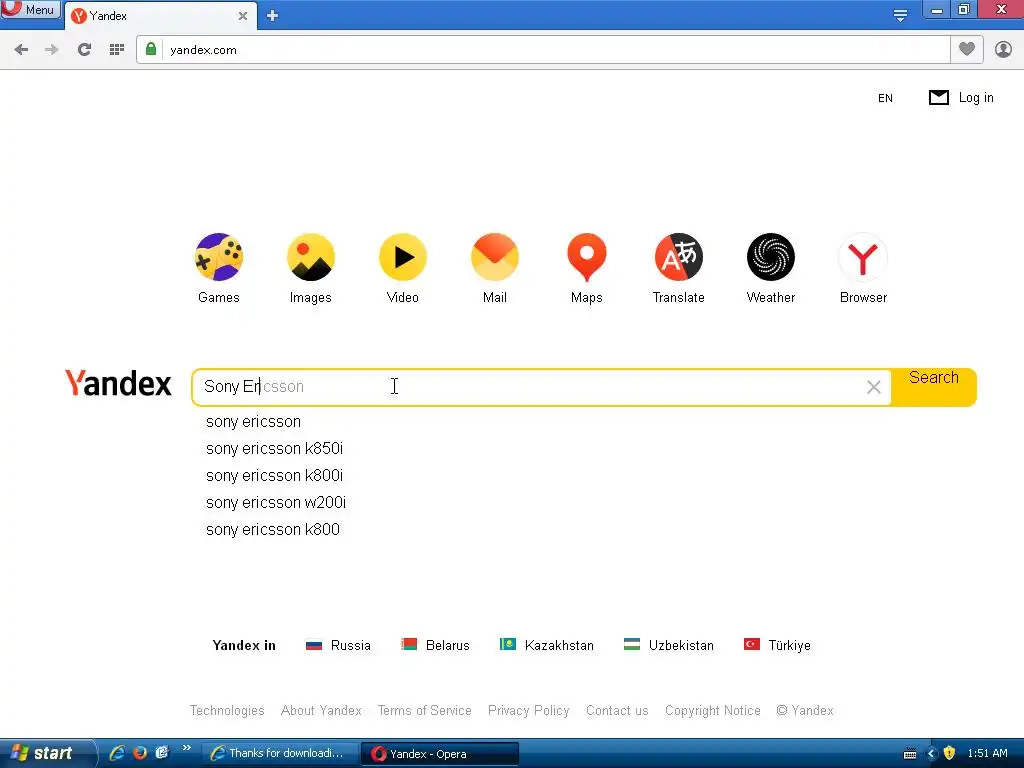Select suggestion sony ericsson k800i
This screenshot has width=1024, height=768.
[274, 475]
